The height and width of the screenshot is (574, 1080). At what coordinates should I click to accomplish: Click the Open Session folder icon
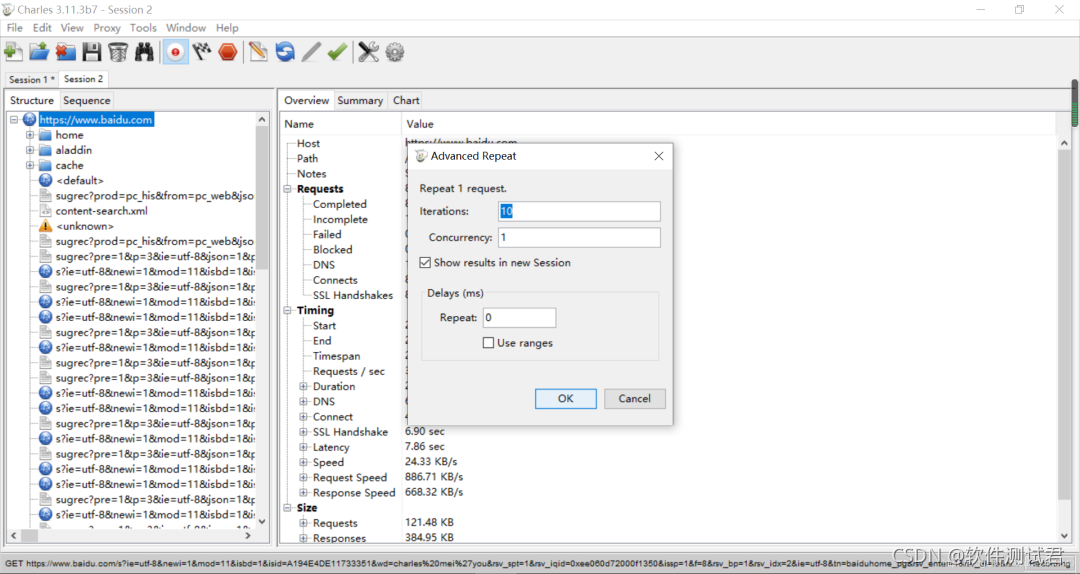click(x=39, y=52)
